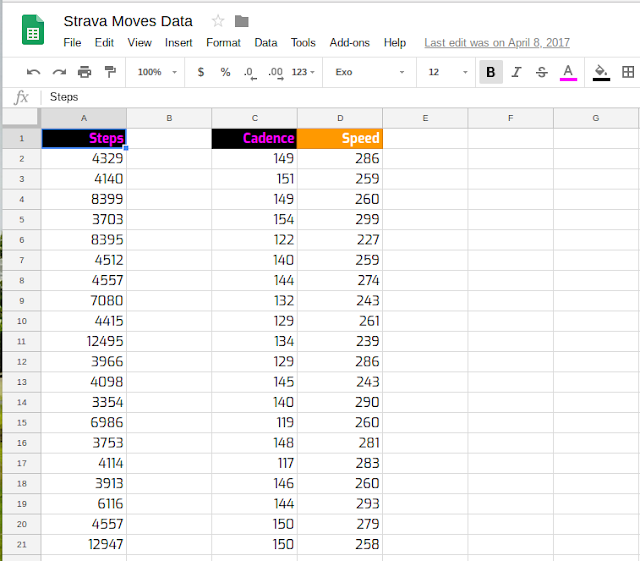This screenshot has height=561, width=640.
Task: Open the text color picker
Action: [x=568, y=73]
